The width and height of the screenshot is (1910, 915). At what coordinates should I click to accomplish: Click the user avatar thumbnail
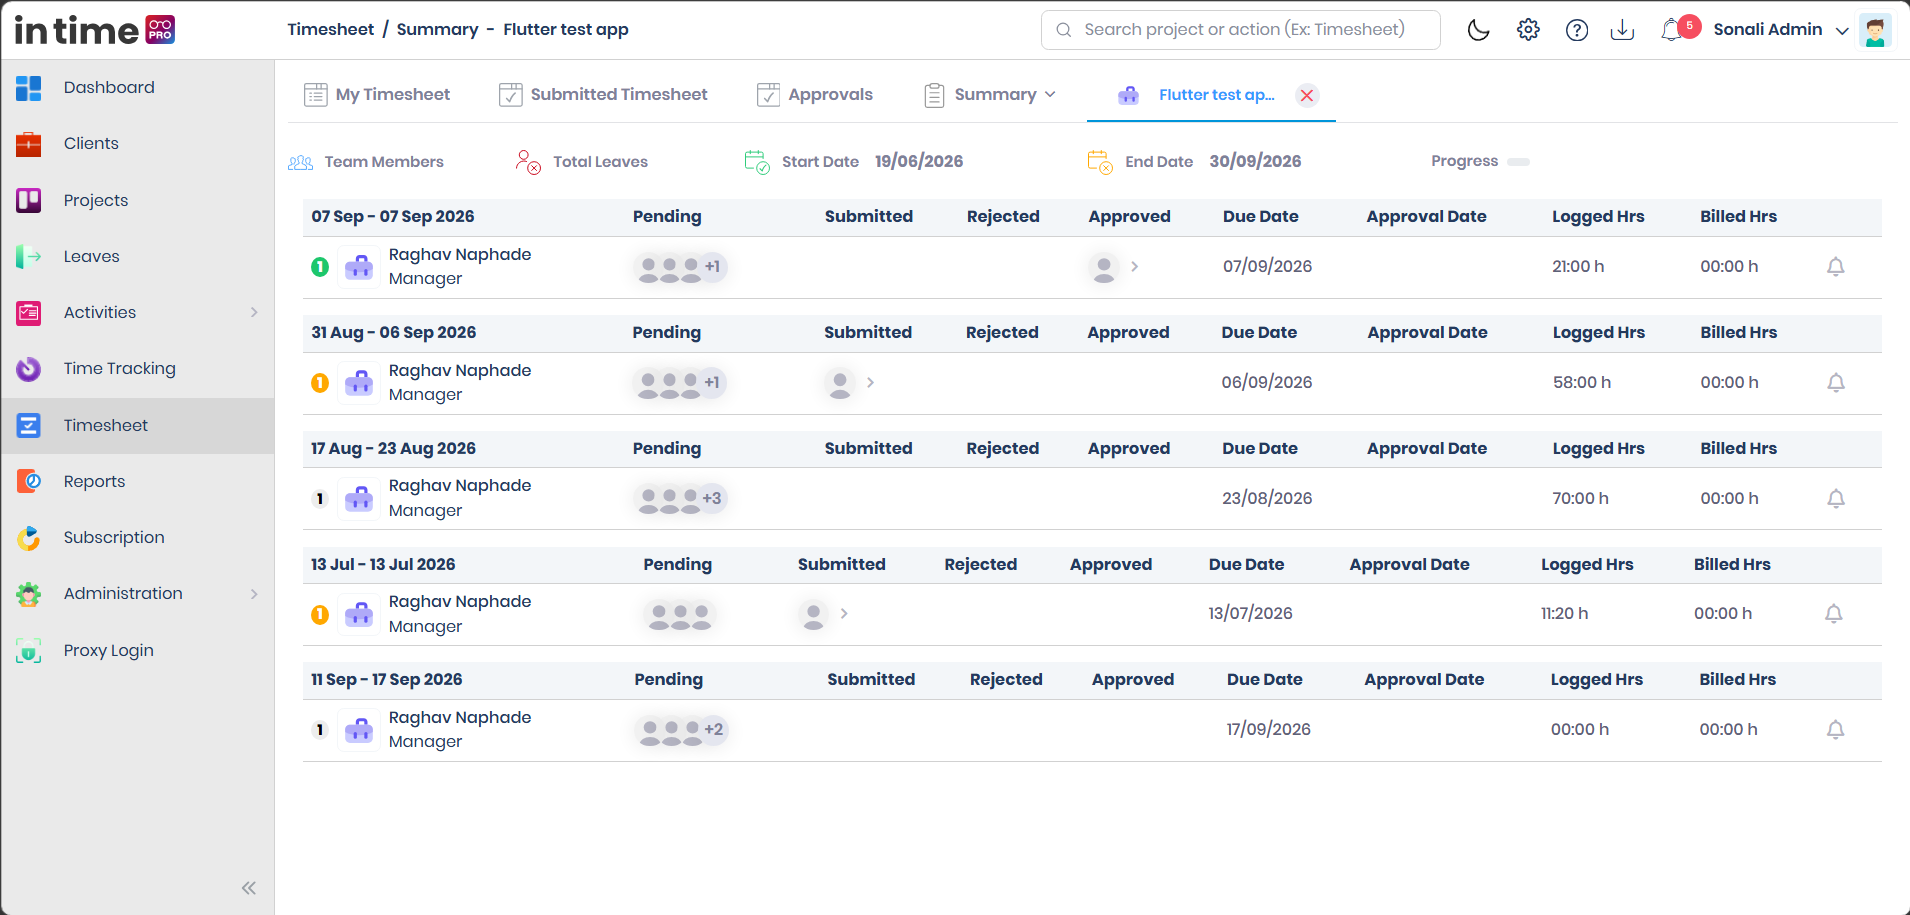point(1875,30)
